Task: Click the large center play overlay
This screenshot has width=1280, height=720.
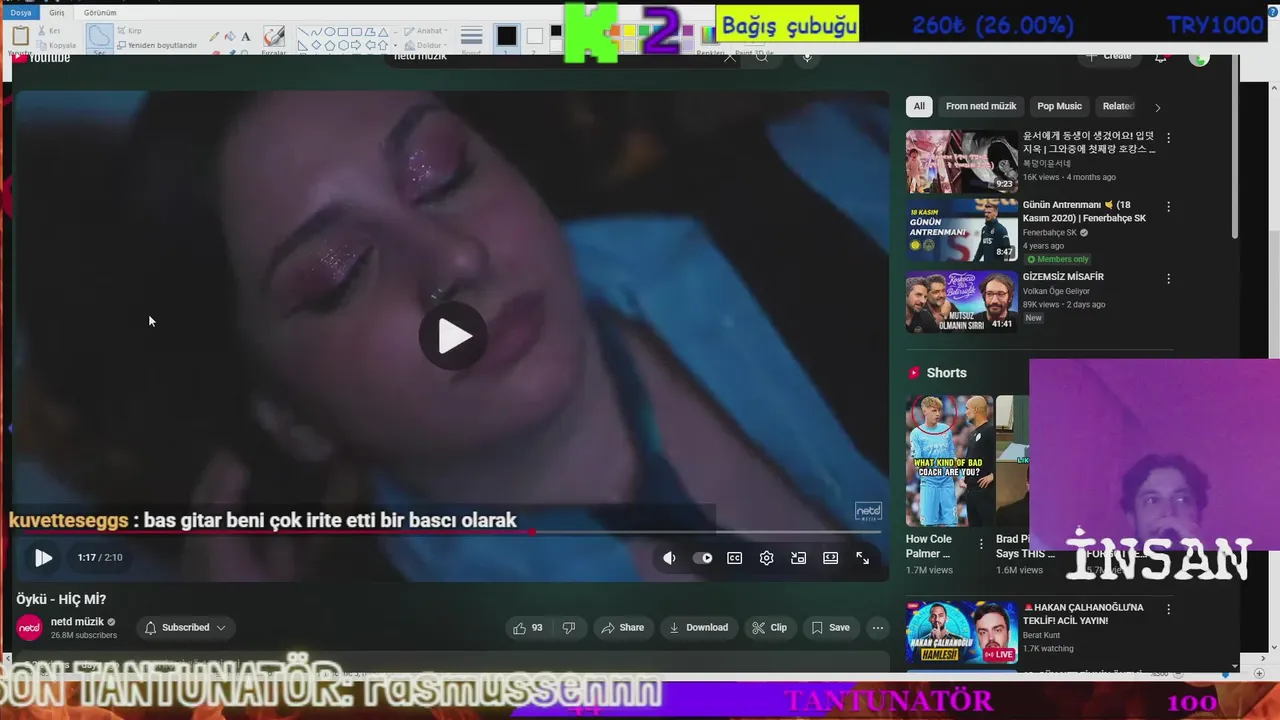Action: click(x=453, y=336)
